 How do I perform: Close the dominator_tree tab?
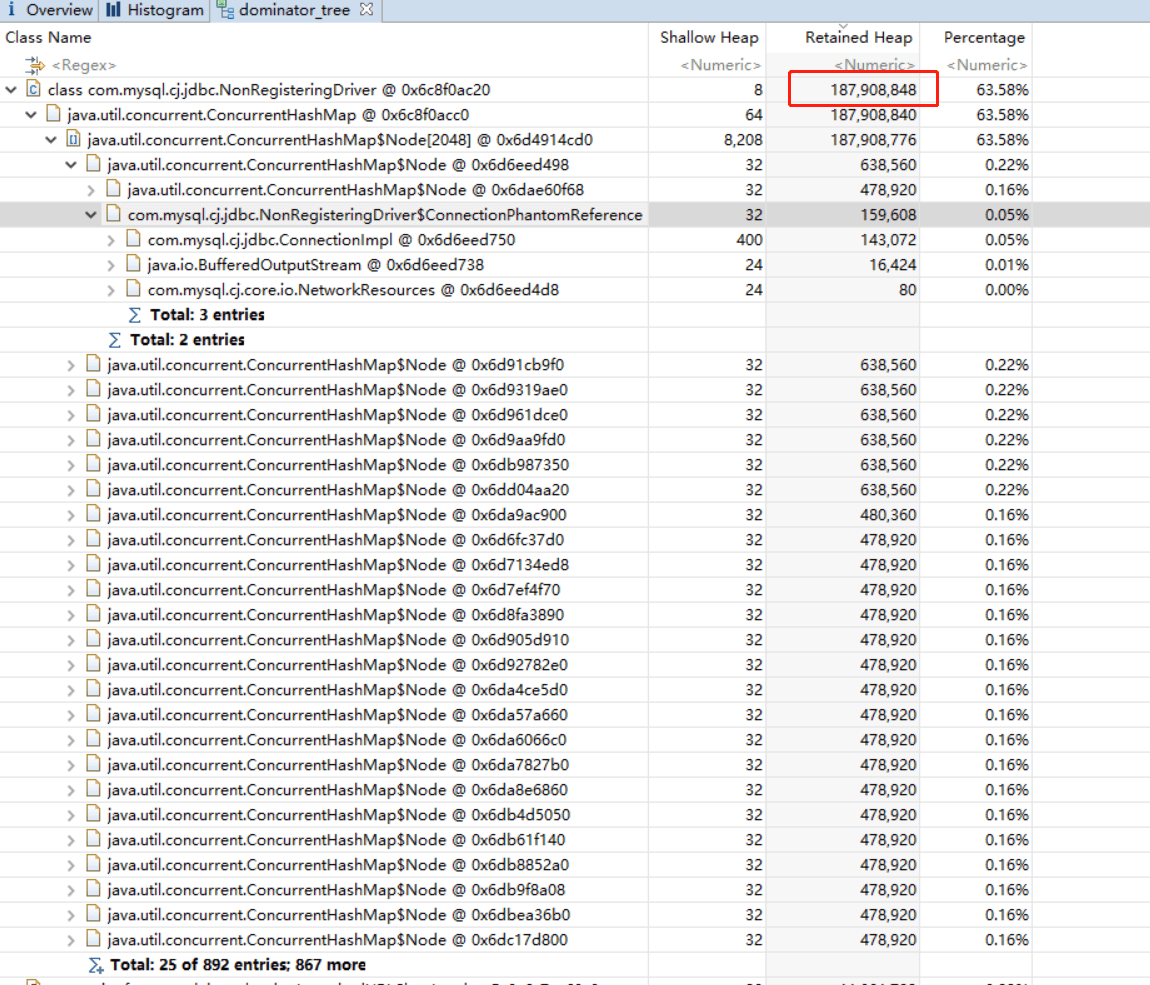click(366, 10)
